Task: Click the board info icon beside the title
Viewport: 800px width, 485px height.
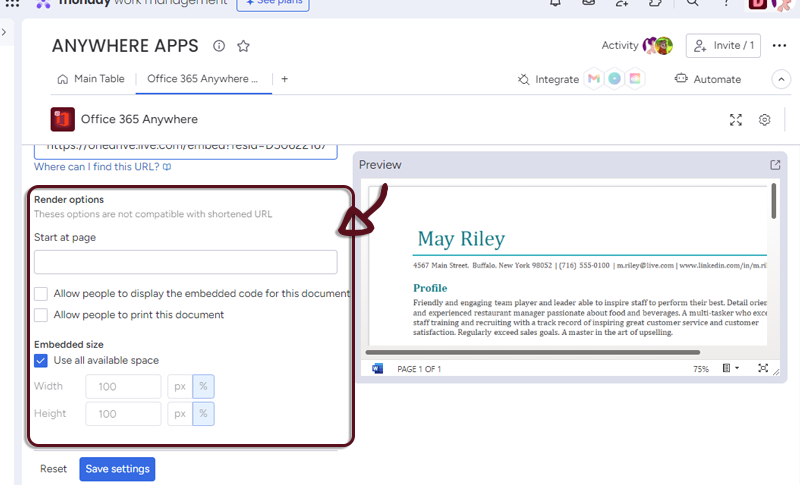Action: pyautogui.click(x=219, y=46)
